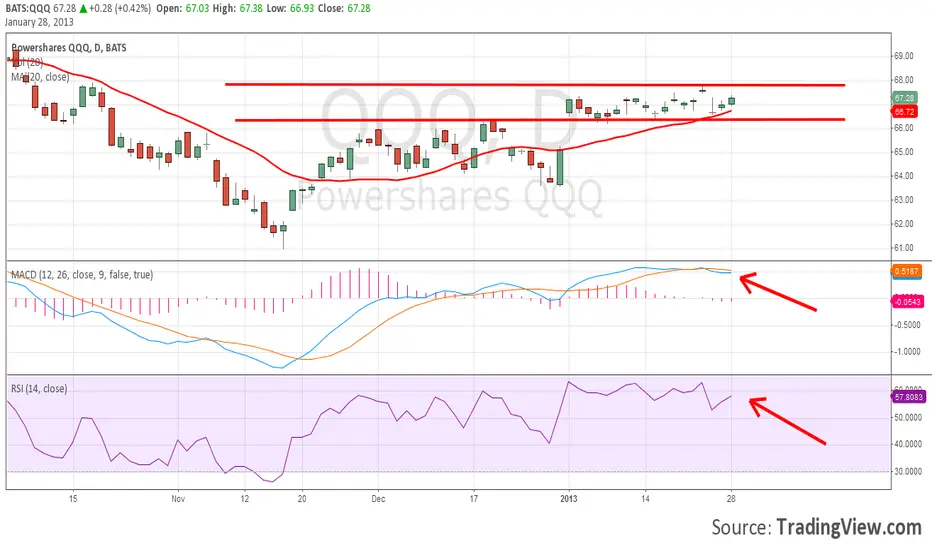Viewport: 932px width, 550px height.
Task: Click the -1.0000 MACD axis label
Action: point(907,351)
